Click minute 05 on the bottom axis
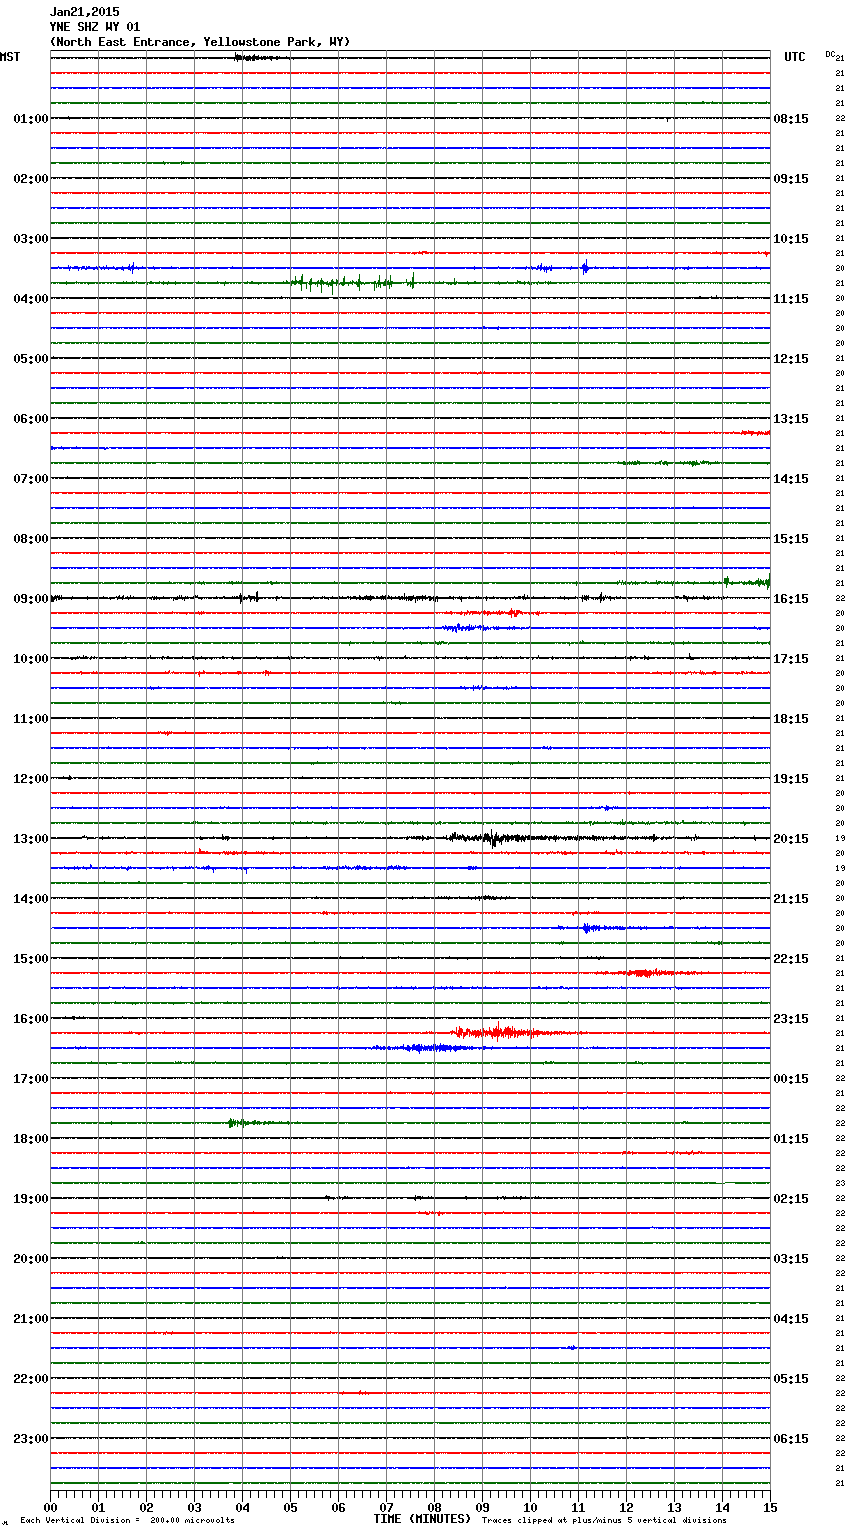 coord(290,1507)
